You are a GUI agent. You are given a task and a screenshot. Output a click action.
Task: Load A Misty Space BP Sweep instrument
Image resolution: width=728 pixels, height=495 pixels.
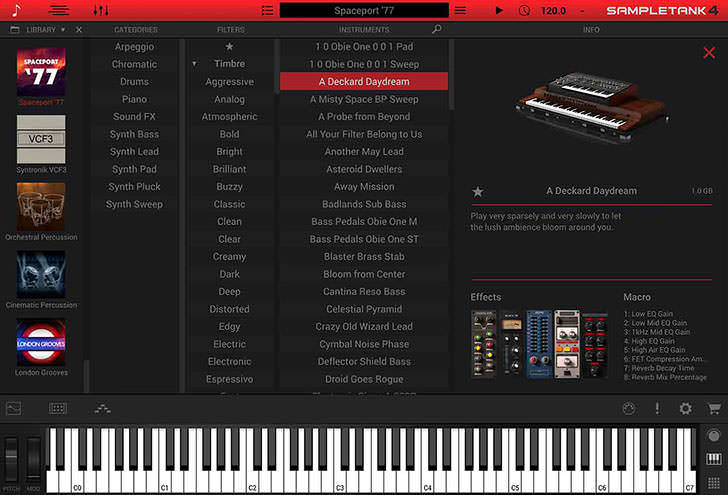tap(364, 99)
